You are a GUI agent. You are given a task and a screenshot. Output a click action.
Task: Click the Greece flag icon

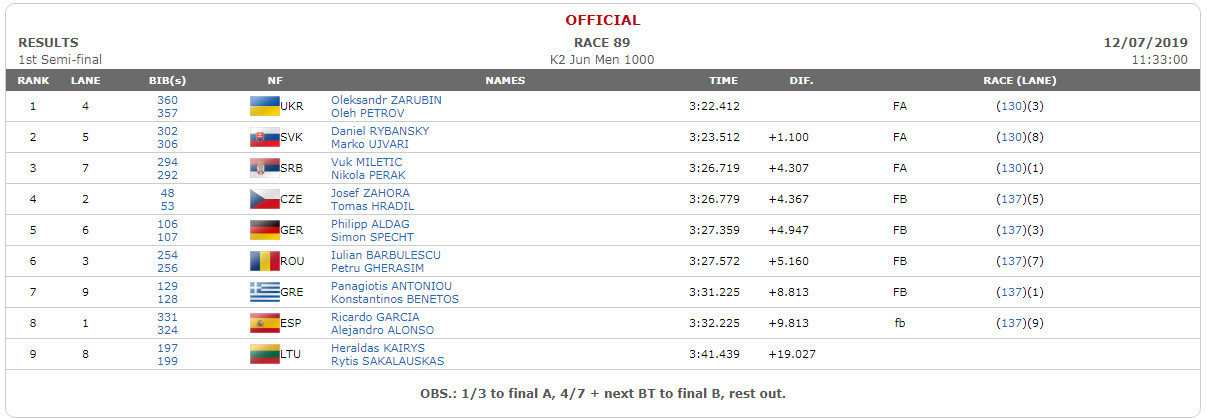(264, 293)
